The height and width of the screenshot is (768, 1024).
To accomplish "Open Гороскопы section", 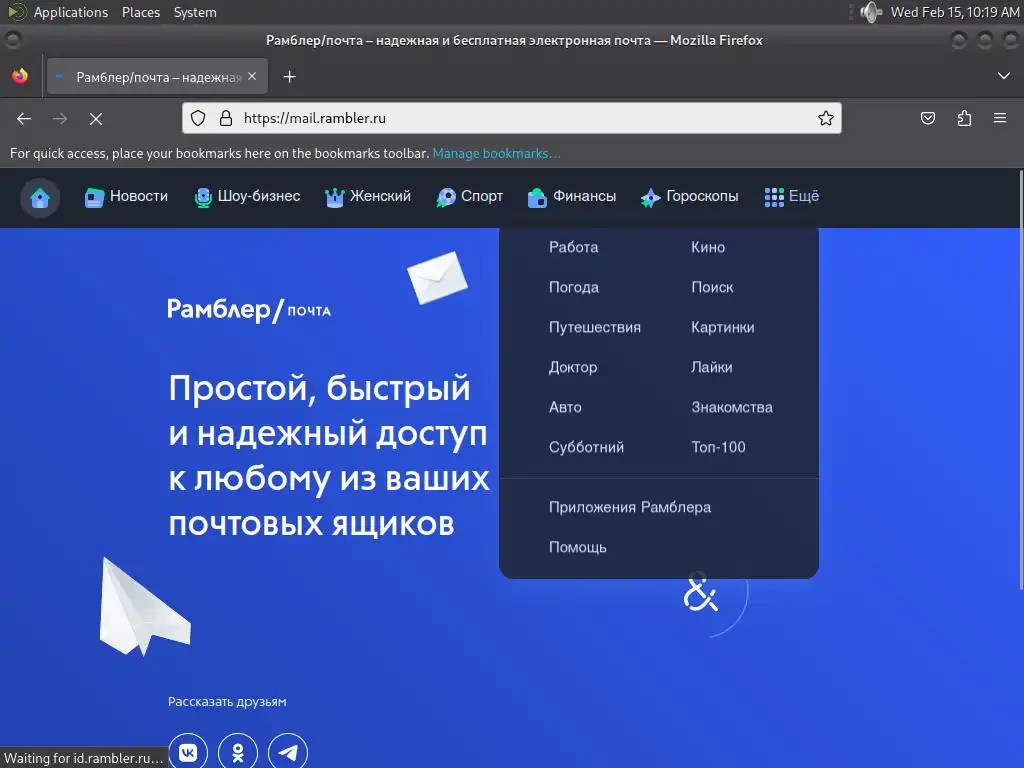I will [x=690, y=197].
